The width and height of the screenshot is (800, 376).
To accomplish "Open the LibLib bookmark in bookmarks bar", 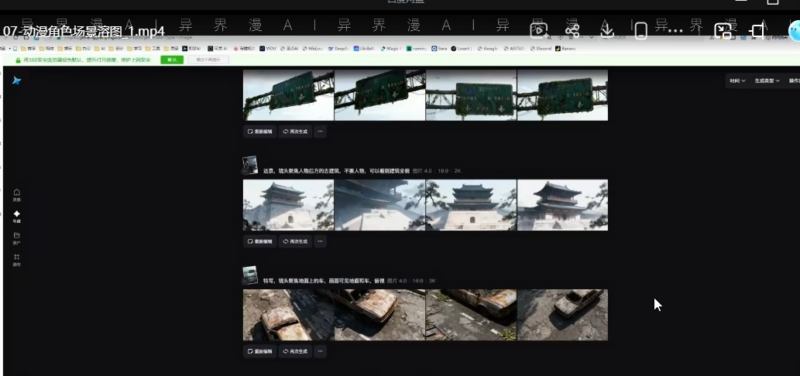I will (x=365, y=48).
